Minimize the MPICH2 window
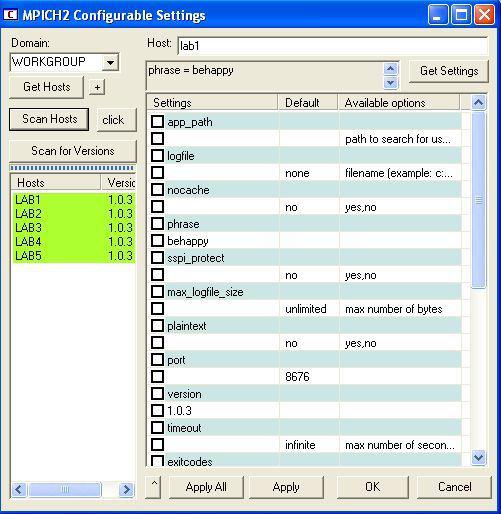Viewport: 501px width, 514px height. 437,15
